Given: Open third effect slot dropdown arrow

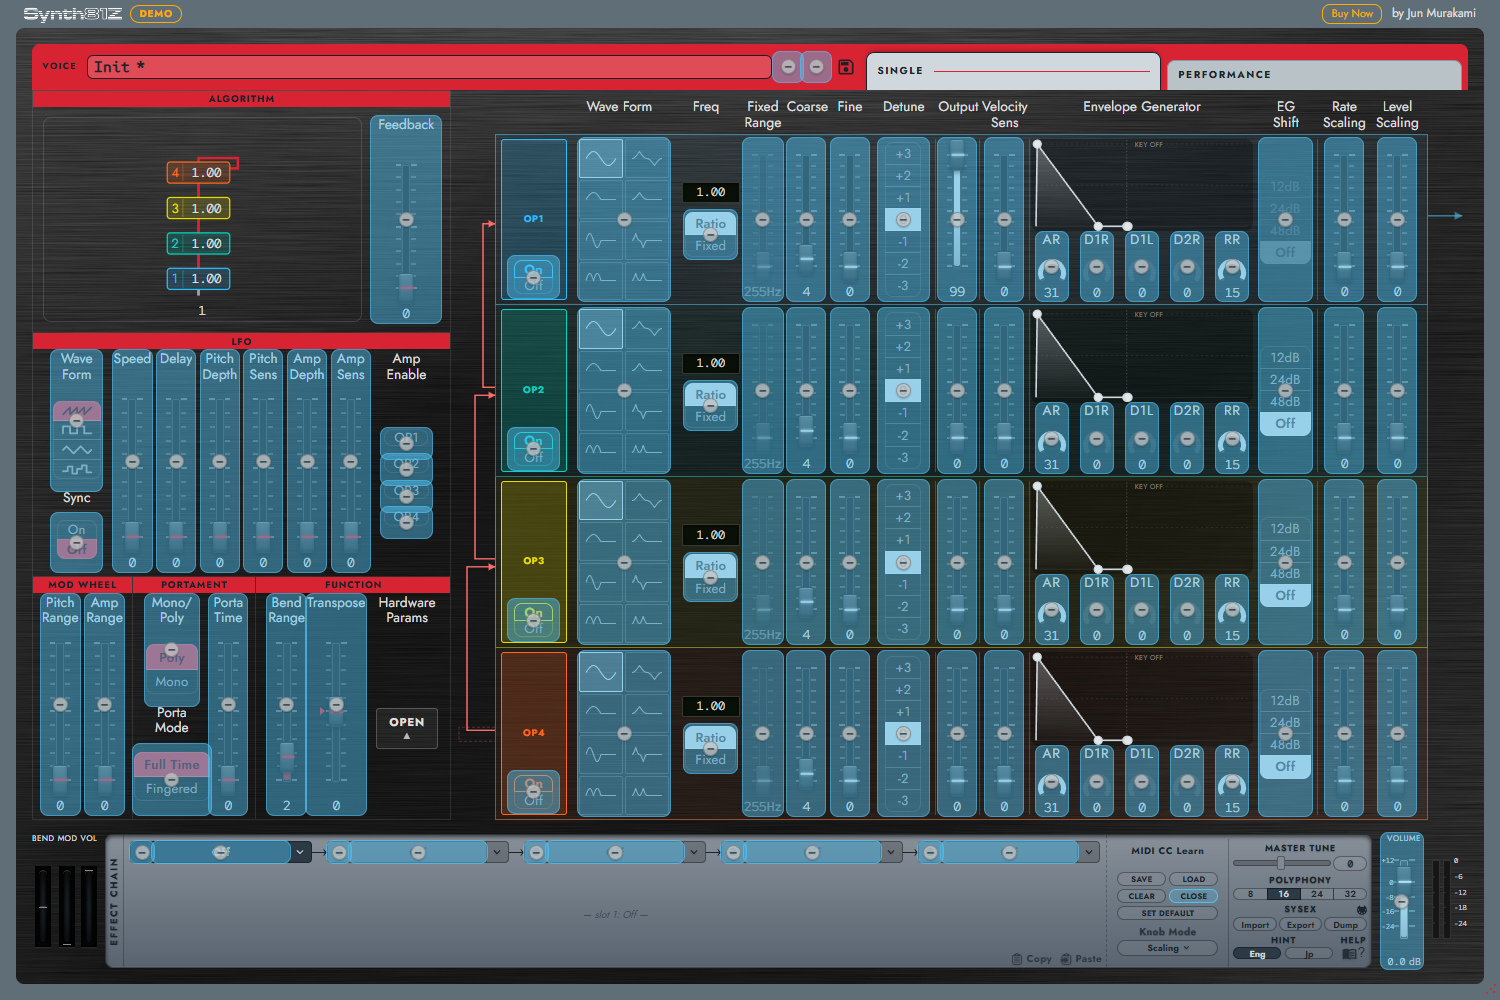Looking at the screenshot, I should tap(694, 852).
